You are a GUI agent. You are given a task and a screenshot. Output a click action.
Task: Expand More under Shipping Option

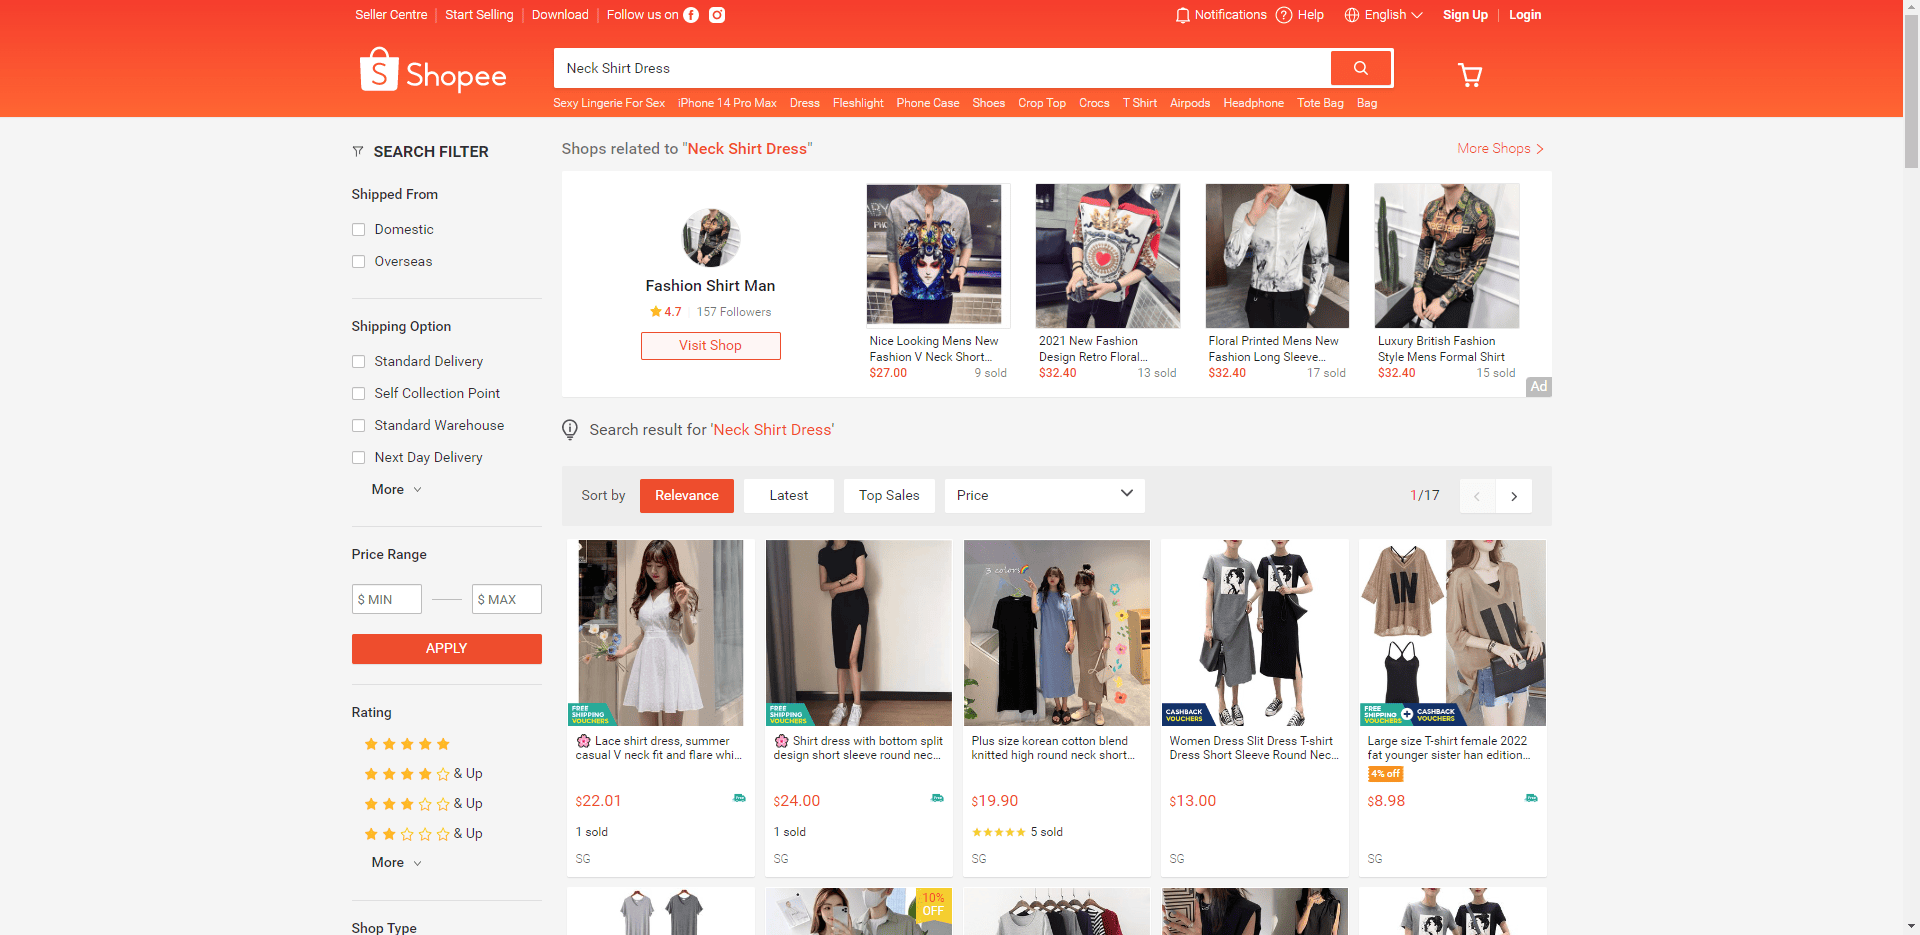(396, 490)
